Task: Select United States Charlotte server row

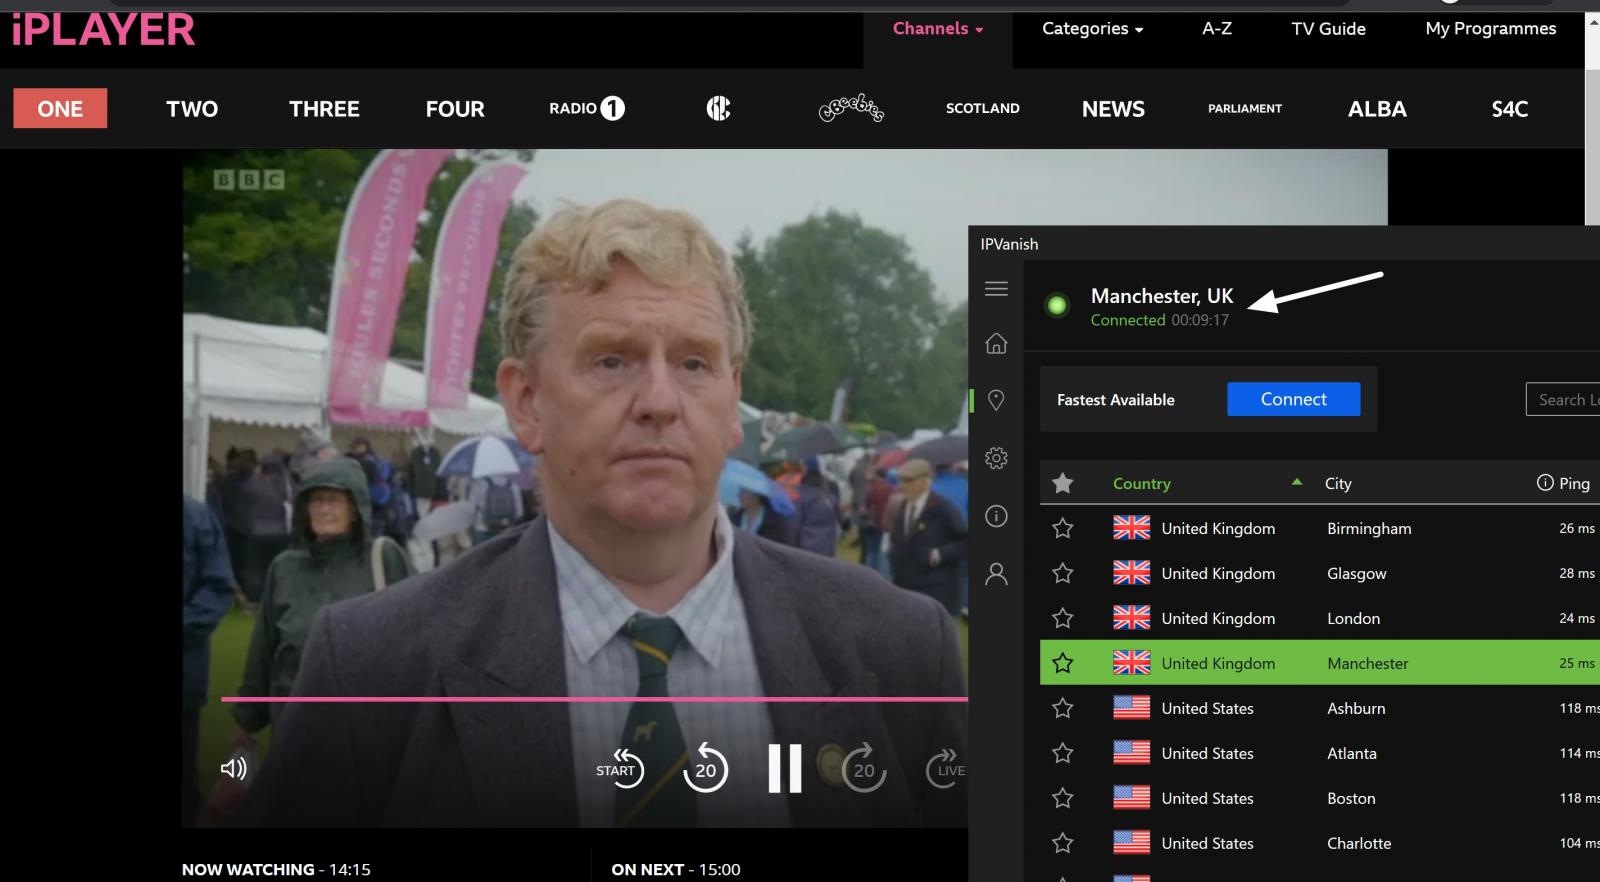Action: pyautogui.click(x=1320, y=843)
